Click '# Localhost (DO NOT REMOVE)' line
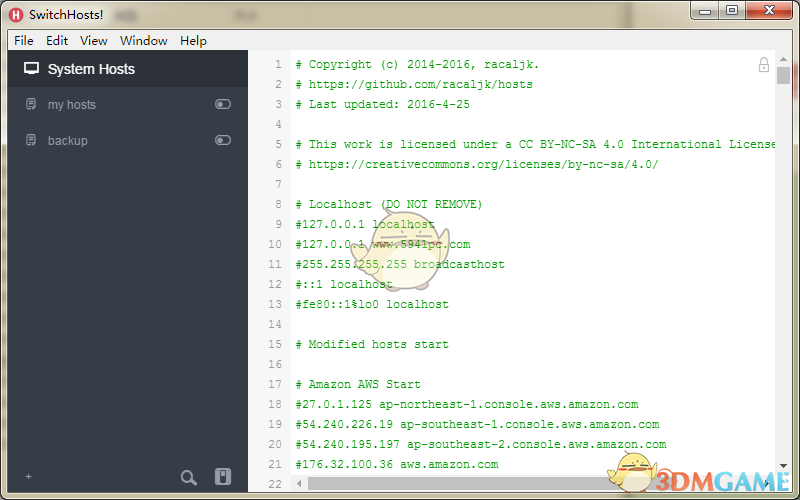This screenshot has width=800, height=500. tap(389, 205)
